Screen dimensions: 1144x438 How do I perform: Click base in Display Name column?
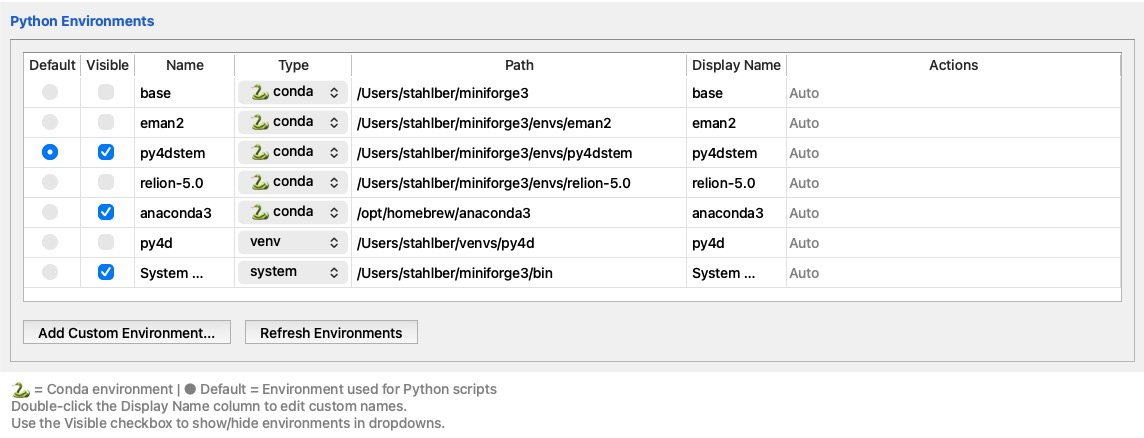pyautogui.click(x=708, y=93)
